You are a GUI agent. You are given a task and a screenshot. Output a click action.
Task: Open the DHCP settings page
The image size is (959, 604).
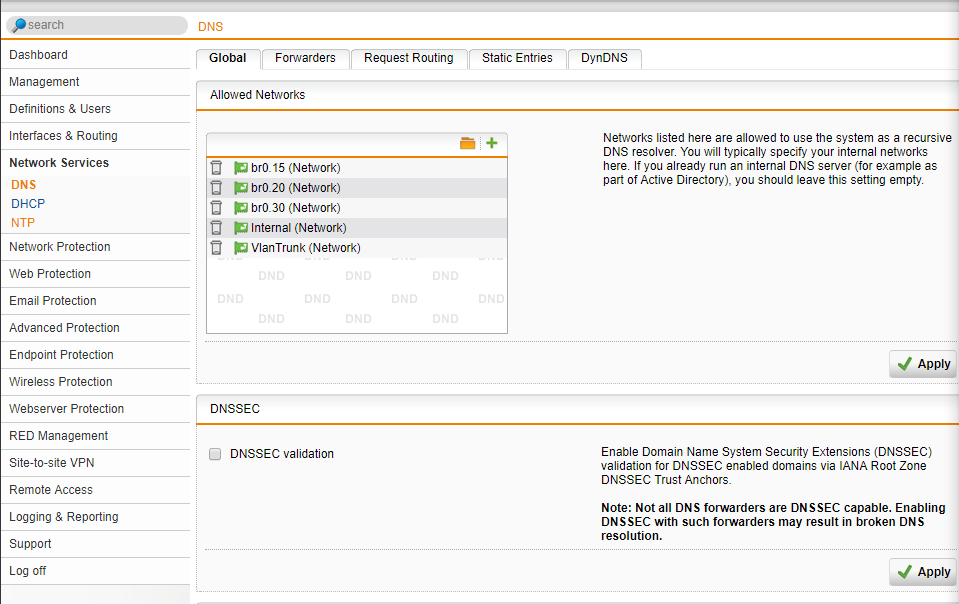27,203
